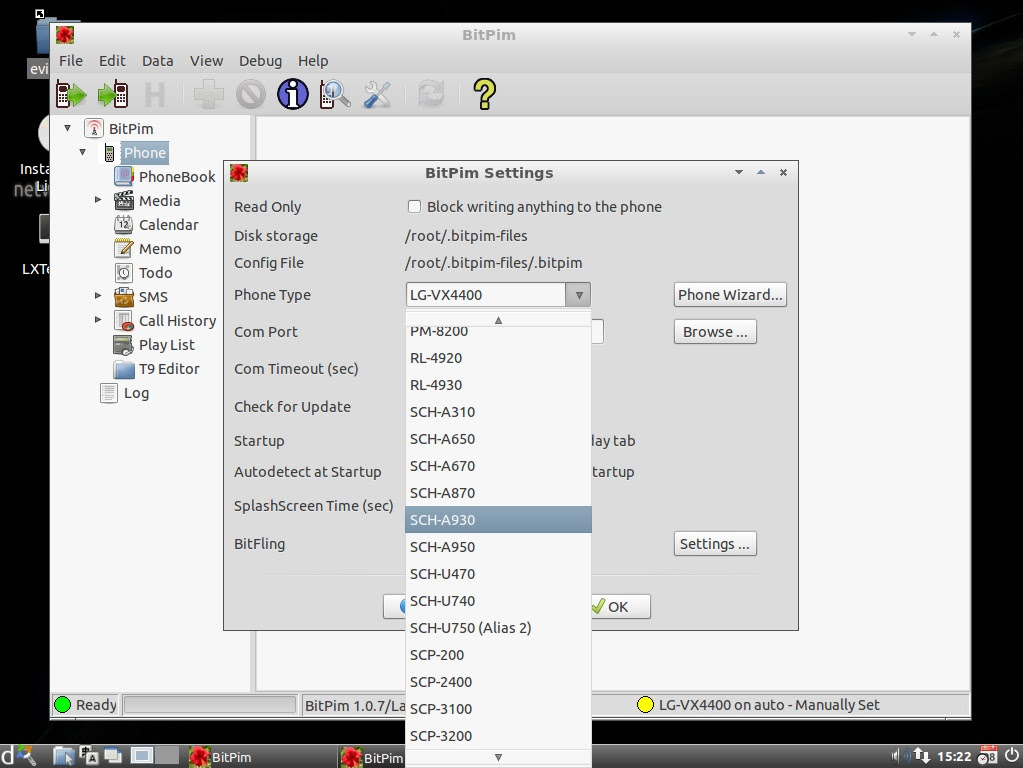The height and width of the screenshot is (768, 1023).
Task: Open Play List in the tree
Action: (x=166, y=345)
